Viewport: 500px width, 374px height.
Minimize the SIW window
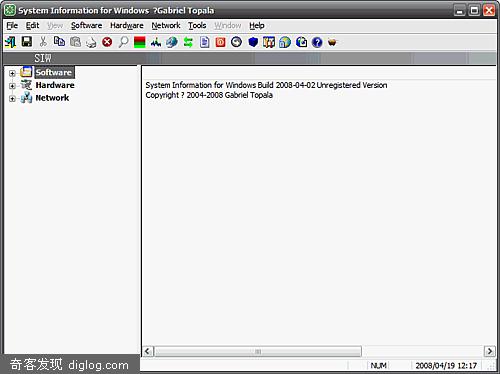[460, 11]
